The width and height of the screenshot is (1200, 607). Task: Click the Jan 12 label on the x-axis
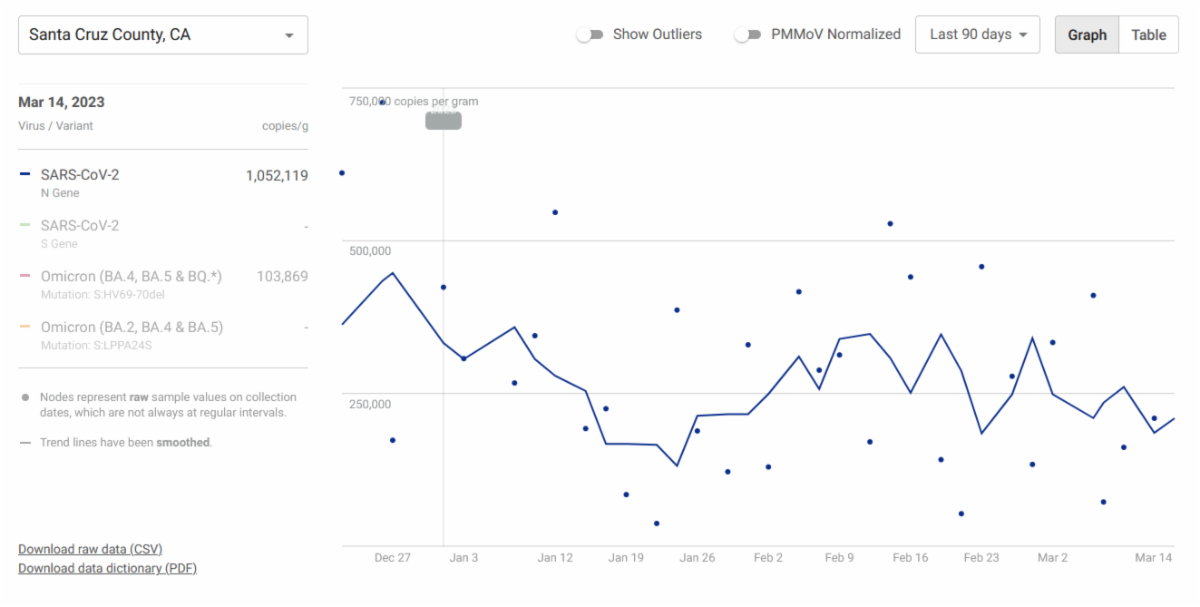[x=555, y=558]
